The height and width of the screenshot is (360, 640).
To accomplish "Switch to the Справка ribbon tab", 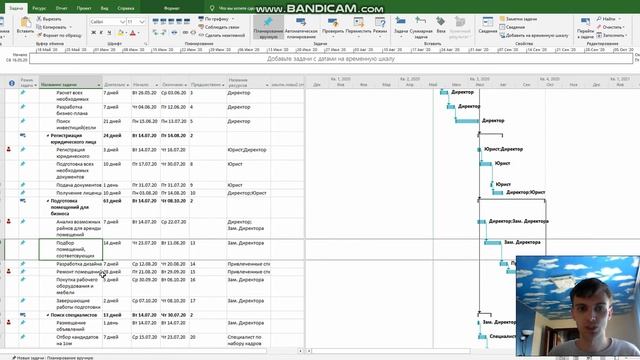I will [126, 8].
